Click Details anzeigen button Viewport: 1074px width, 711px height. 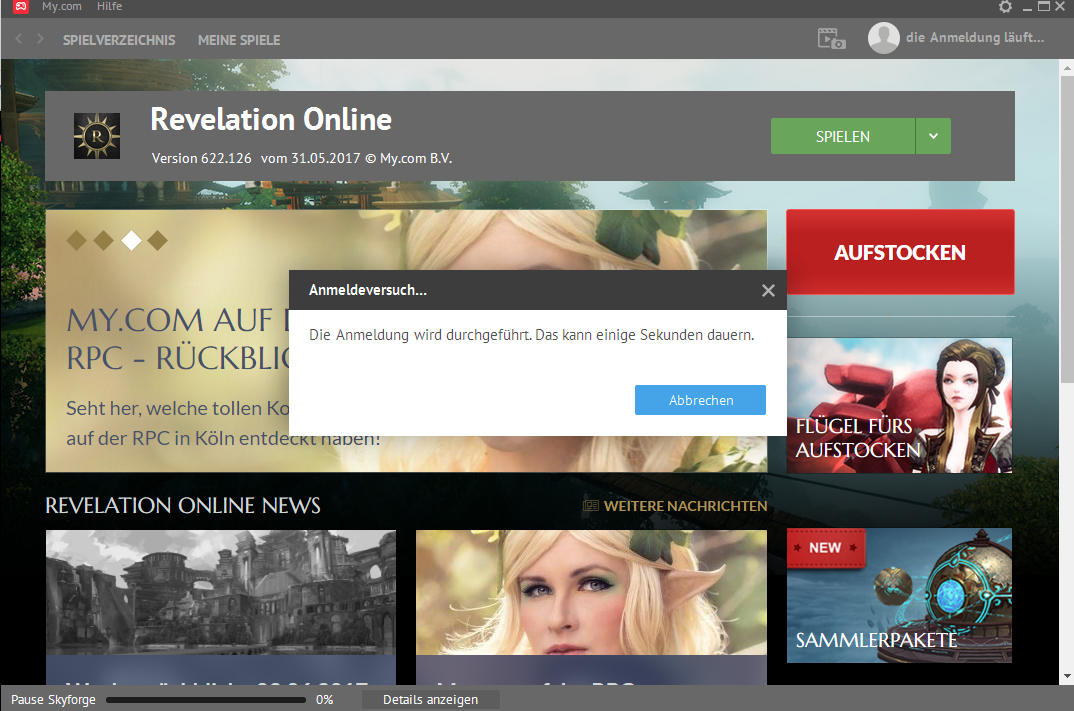pyautogui.click(x=430, y=699)
